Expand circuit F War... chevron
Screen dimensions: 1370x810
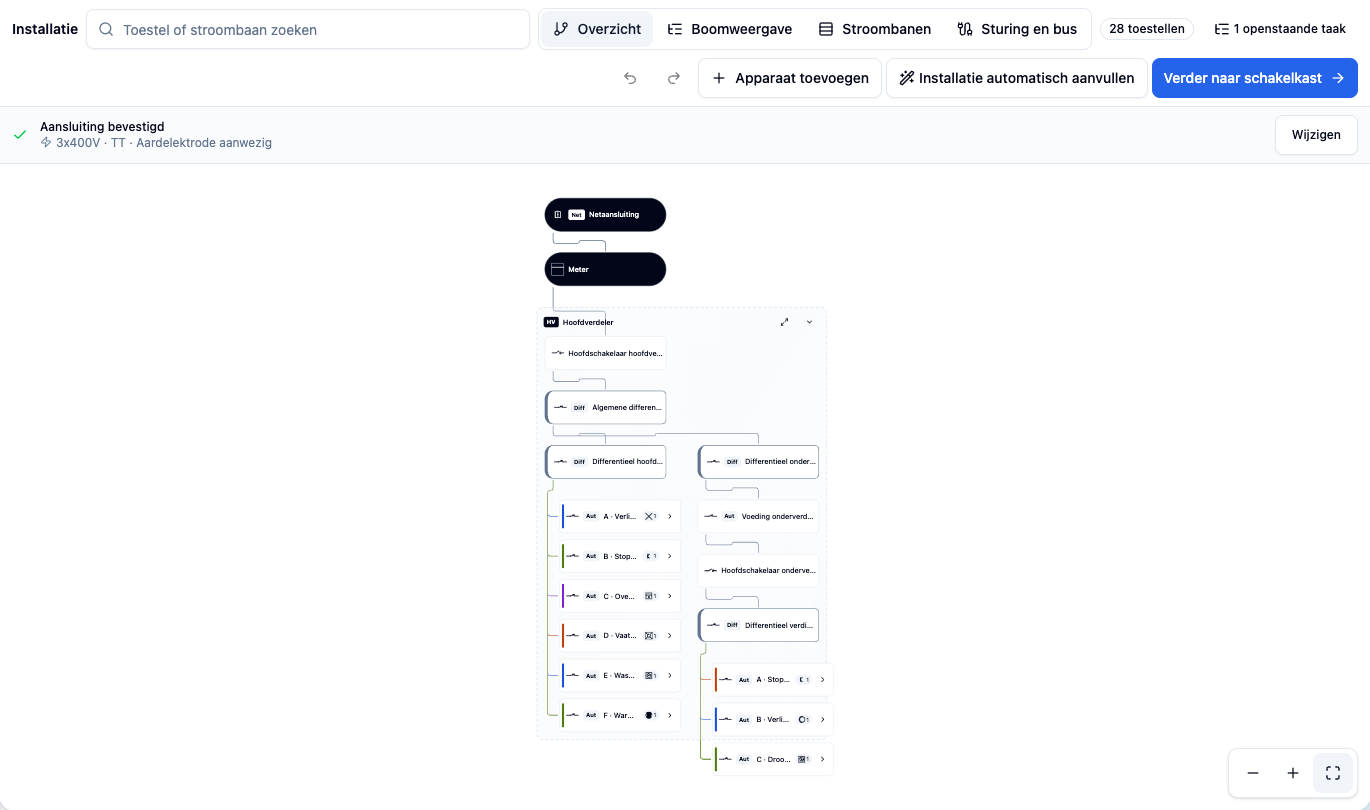(x=670, y=715)
